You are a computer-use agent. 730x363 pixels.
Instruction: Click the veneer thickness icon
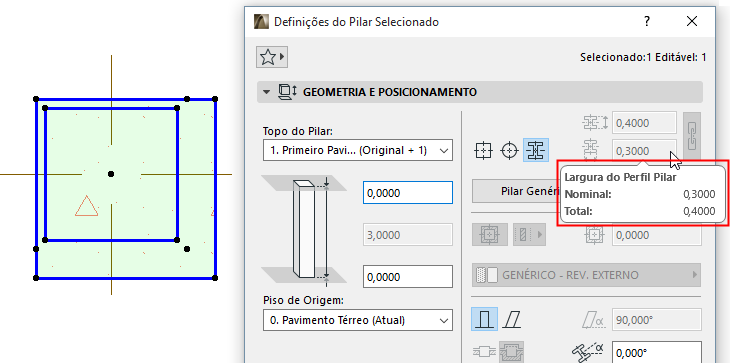point(595,235)
